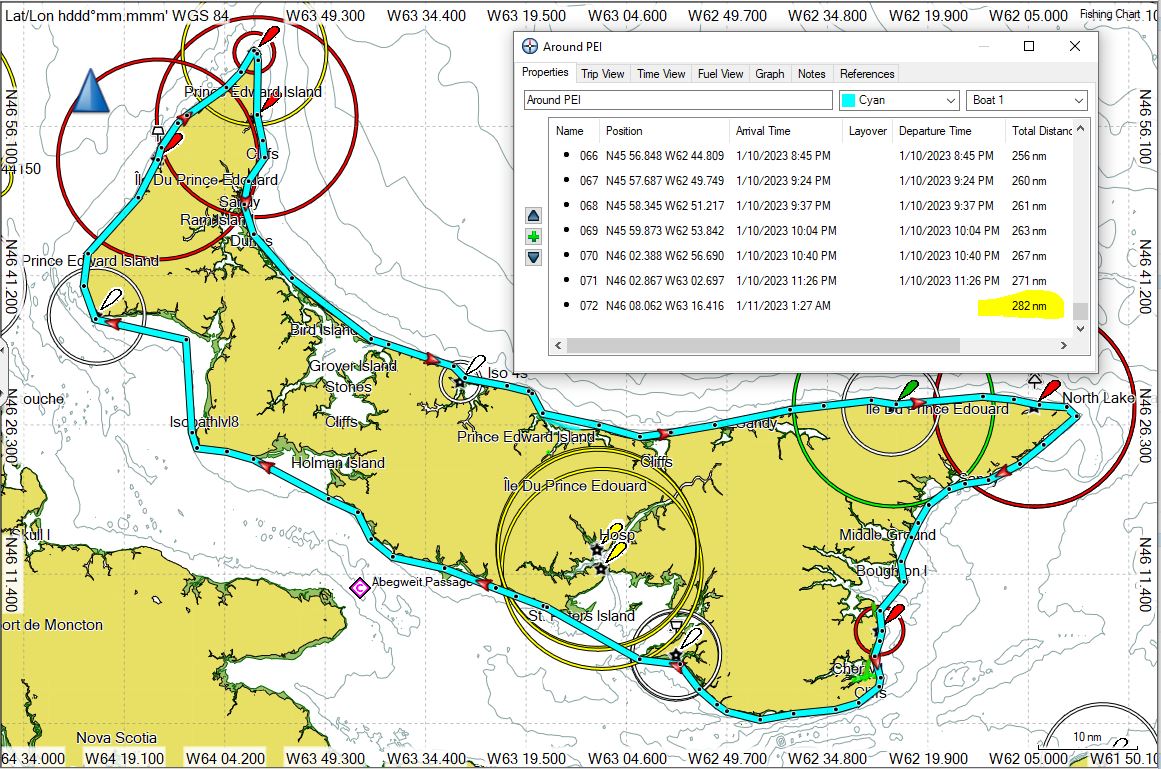Open the Cyan route color dropdown

[900, 100]
